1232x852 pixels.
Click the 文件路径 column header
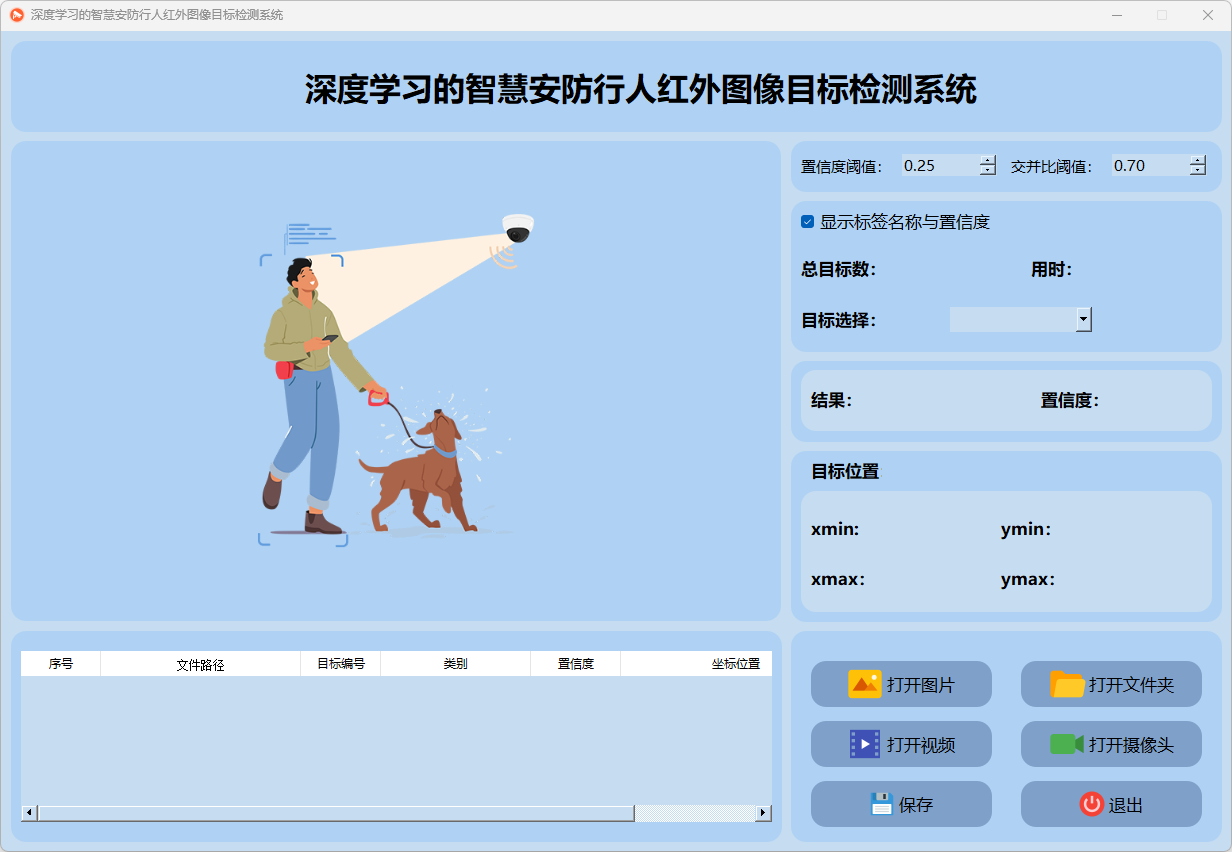click(x=201, y=664)
